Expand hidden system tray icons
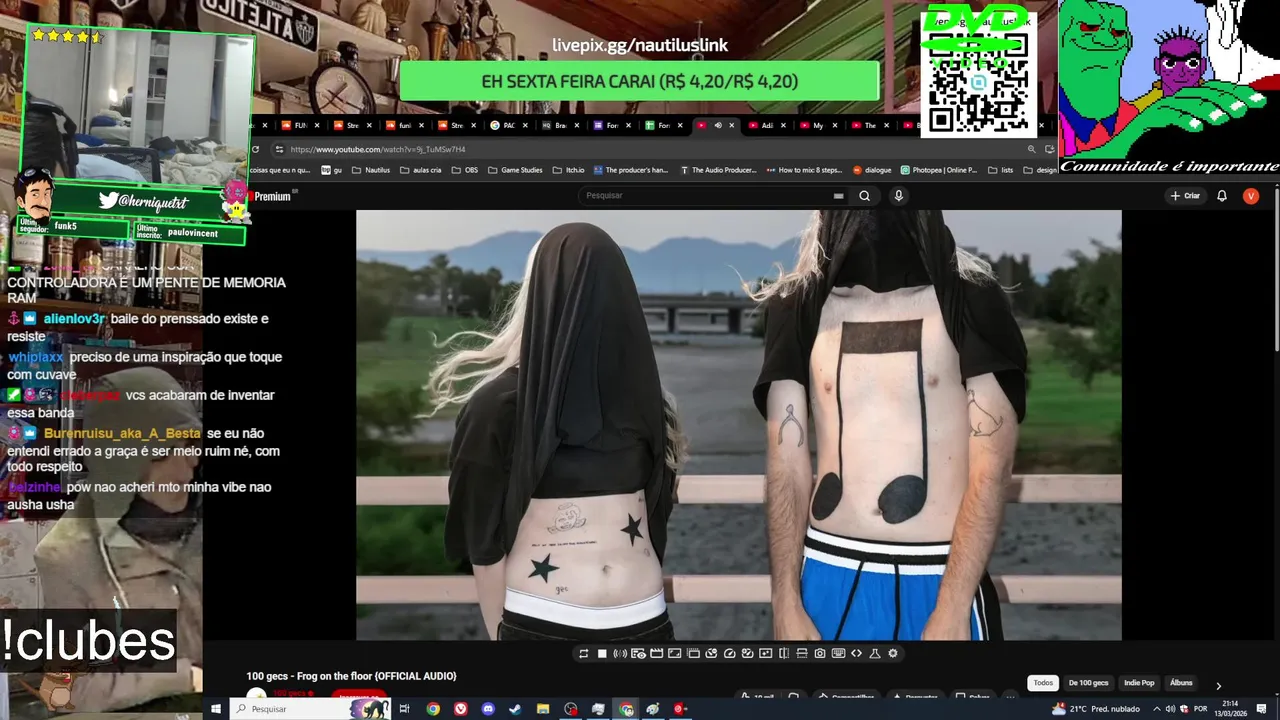 tap(1157, 709)
